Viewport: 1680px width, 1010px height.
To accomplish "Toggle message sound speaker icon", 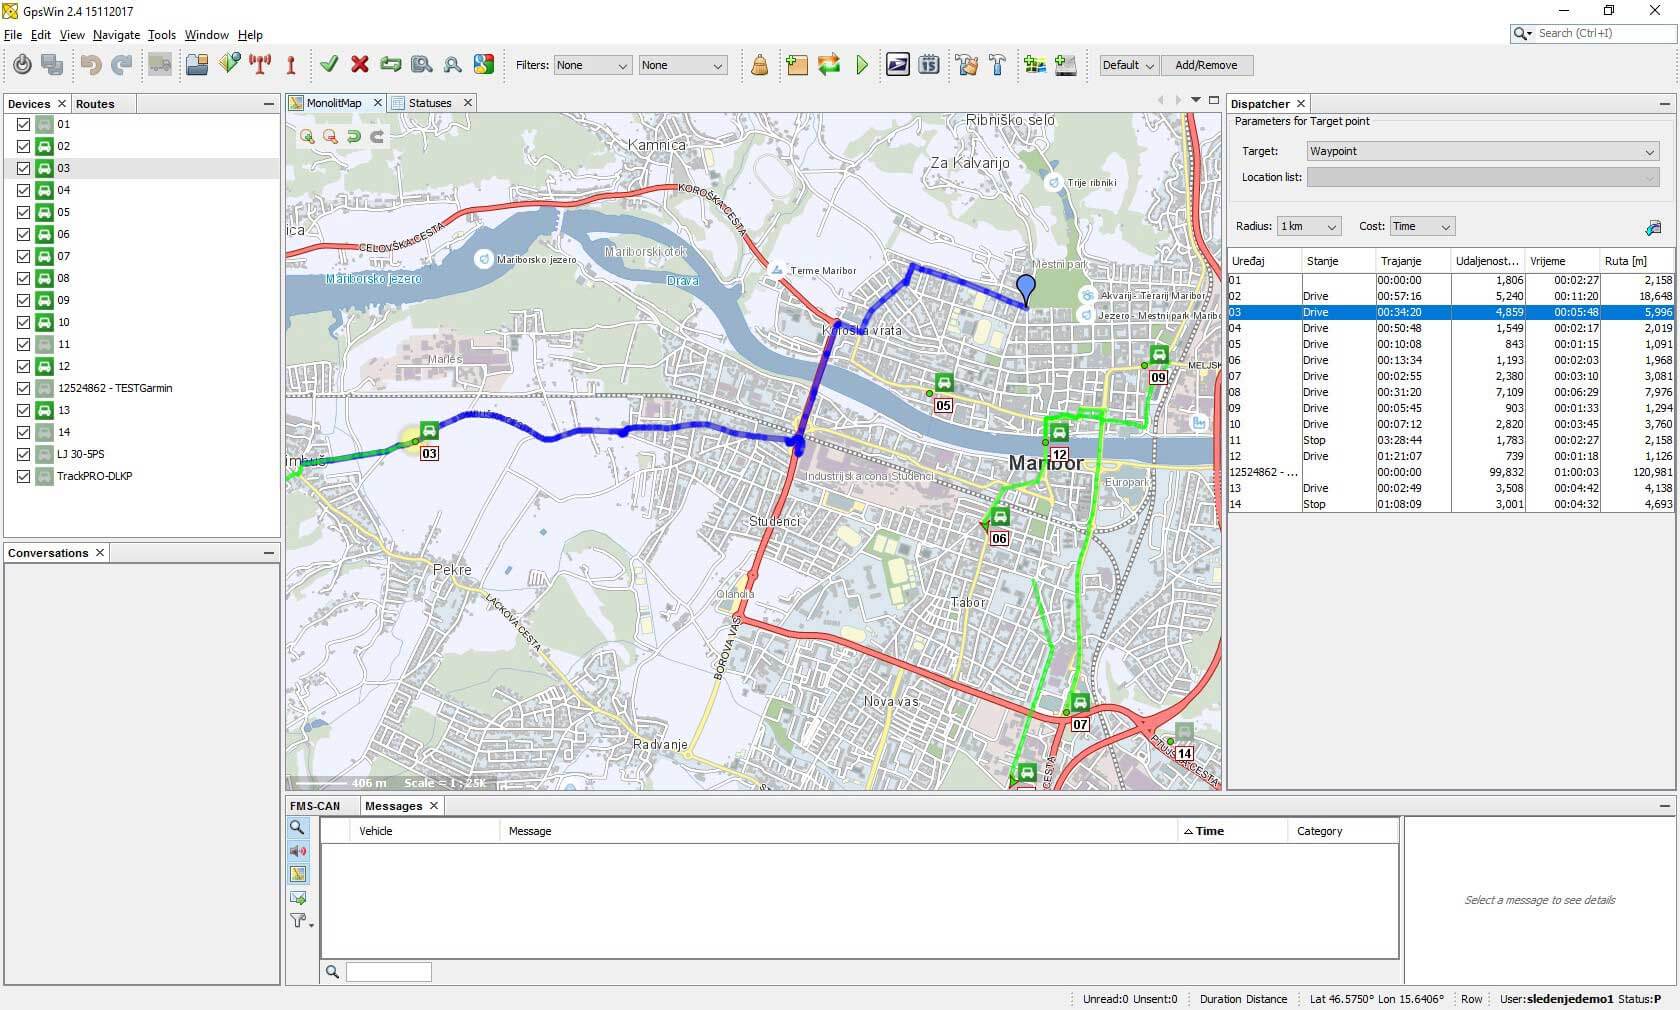I will pyautogui.click(x=298, y=851).
